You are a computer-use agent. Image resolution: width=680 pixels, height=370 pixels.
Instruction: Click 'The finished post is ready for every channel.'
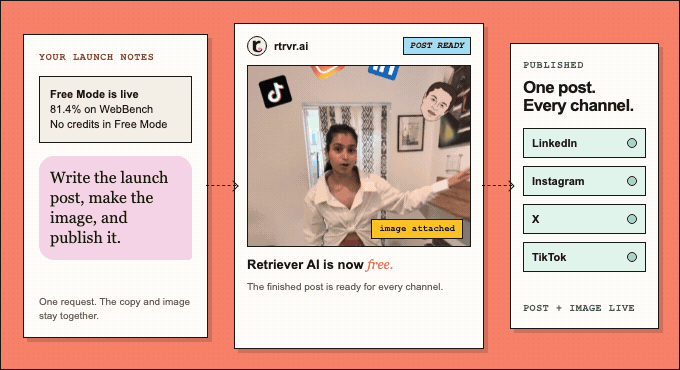click(x=345, y=287)
